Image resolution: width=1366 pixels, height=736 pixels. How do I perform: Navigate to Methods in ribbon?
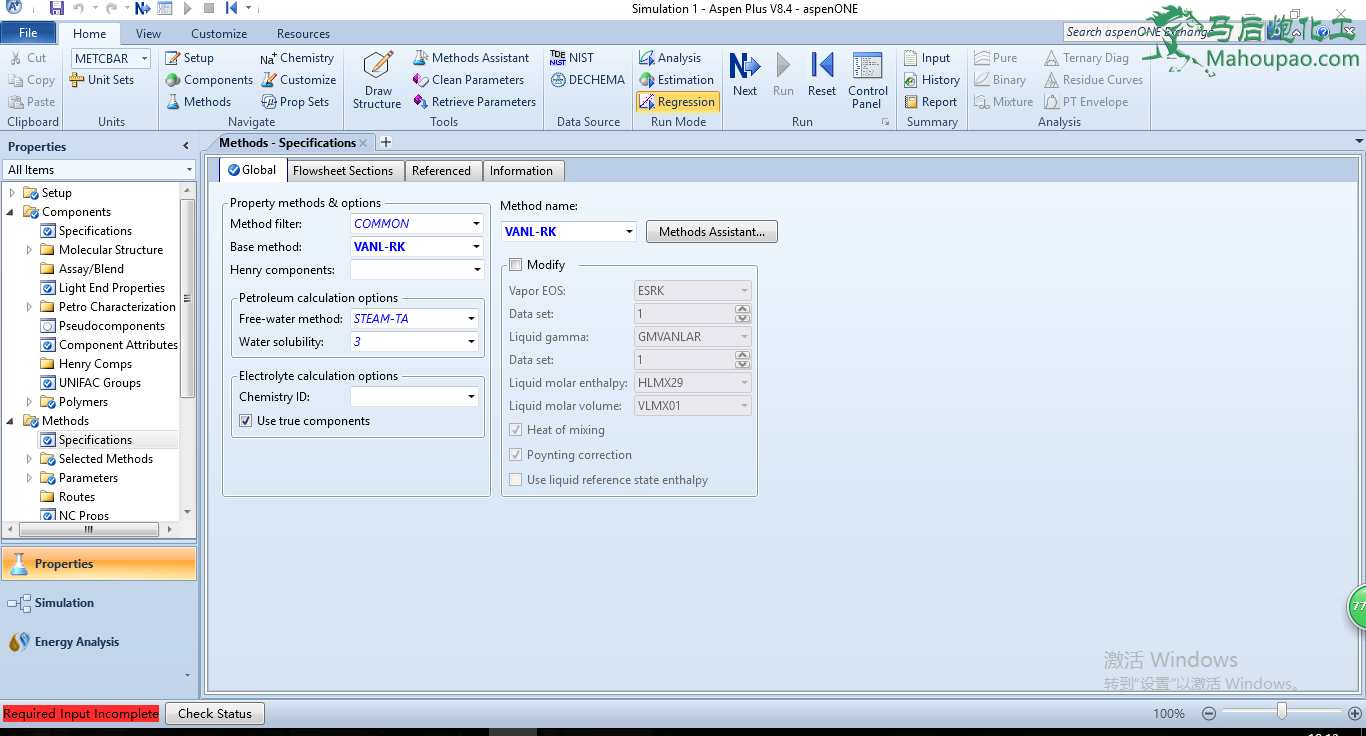point(197,102)
